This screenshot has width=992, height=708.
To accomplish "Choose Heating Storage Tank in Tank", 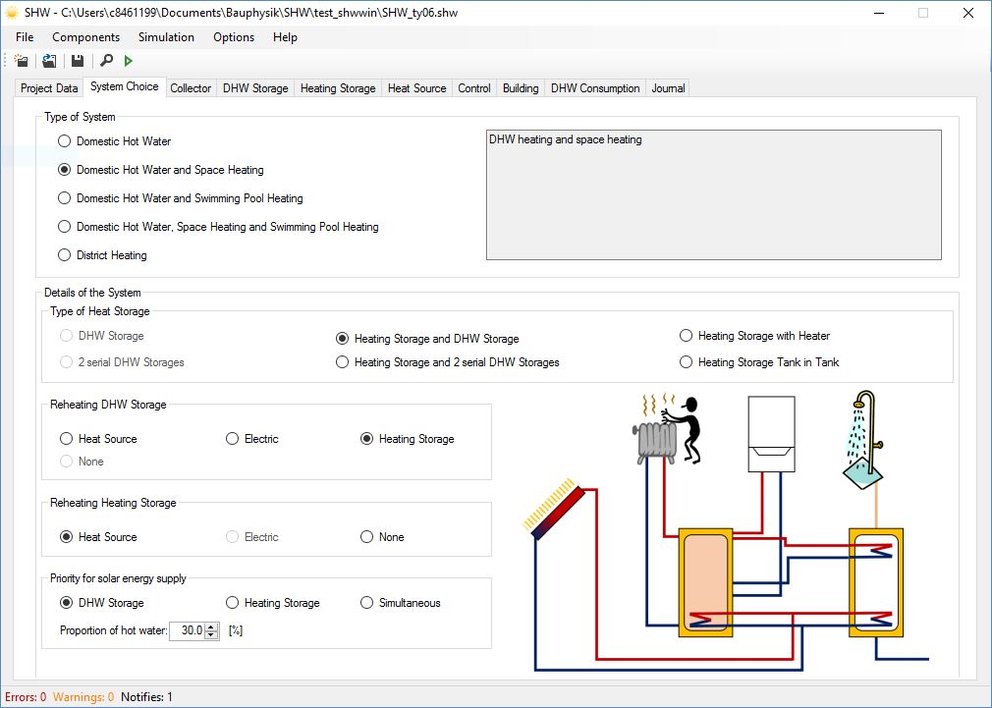I will [686, 362].
